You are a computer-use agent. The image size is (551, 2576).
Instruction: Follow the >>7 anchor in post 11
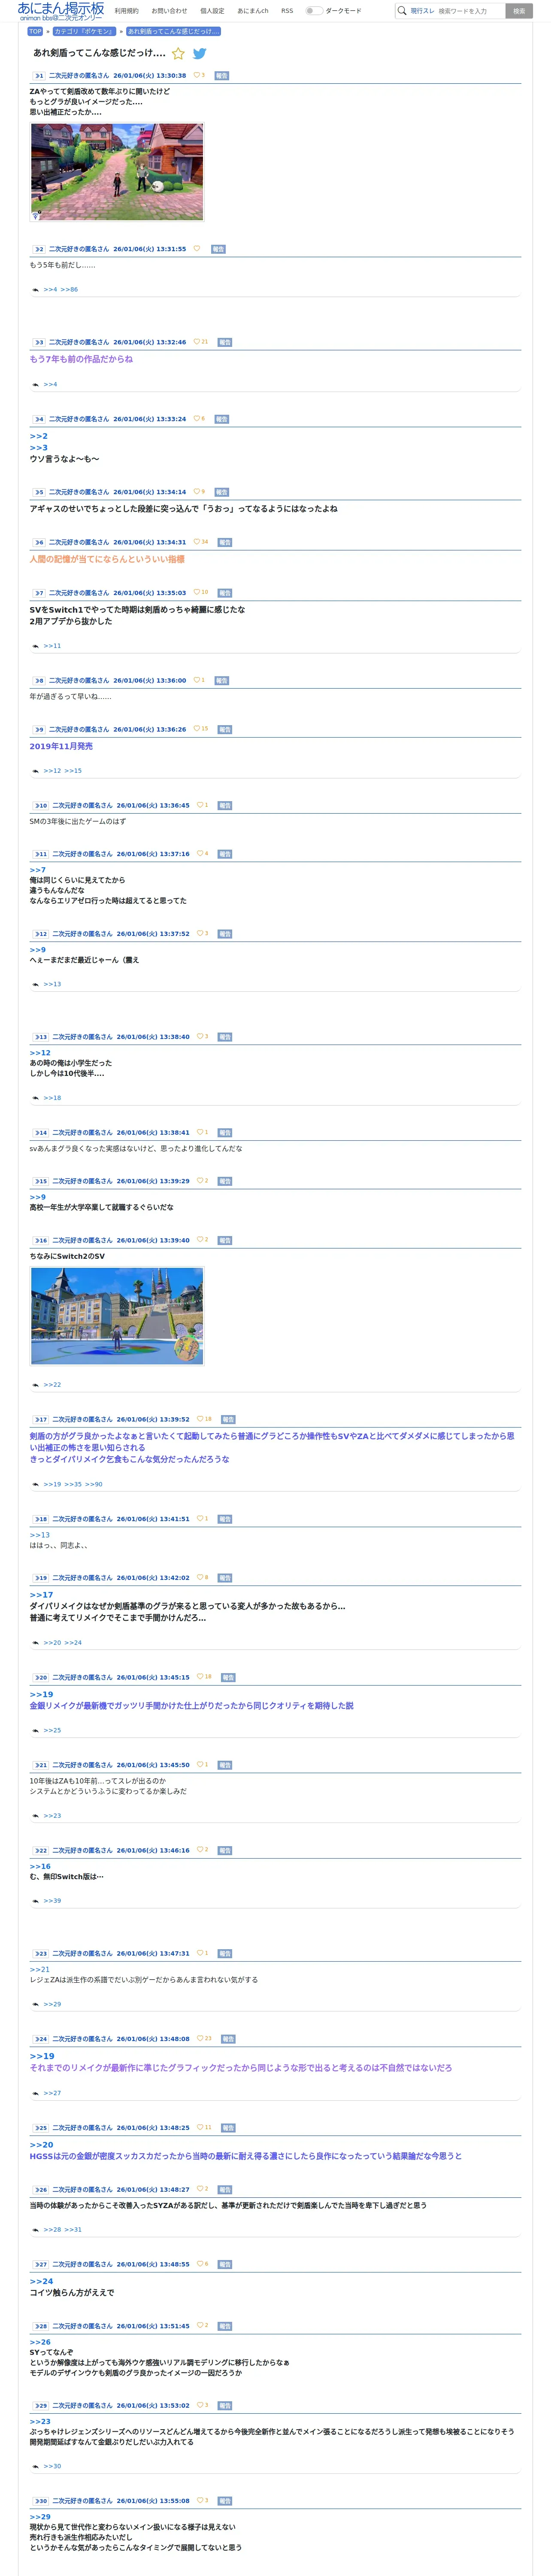tap(38, 870)
